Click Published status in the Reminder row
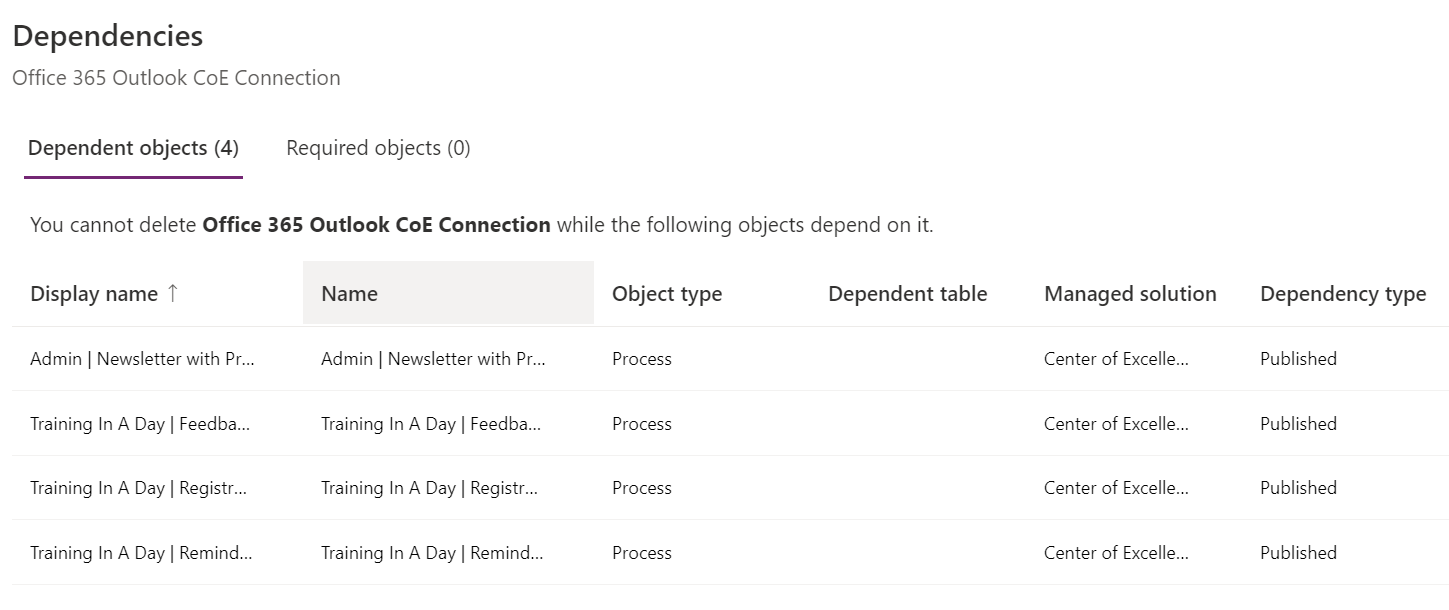 [1297, 552]
